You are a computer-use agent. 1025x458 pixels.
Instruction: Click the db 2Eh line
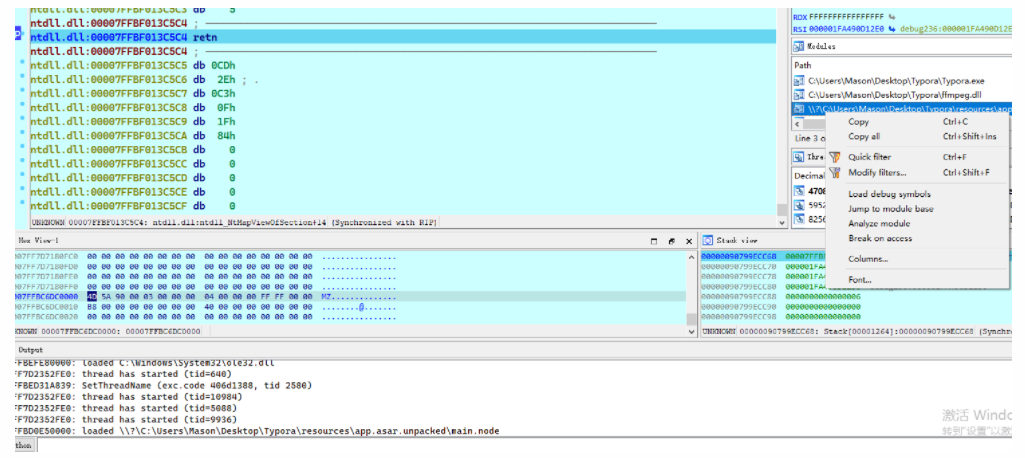144,80
